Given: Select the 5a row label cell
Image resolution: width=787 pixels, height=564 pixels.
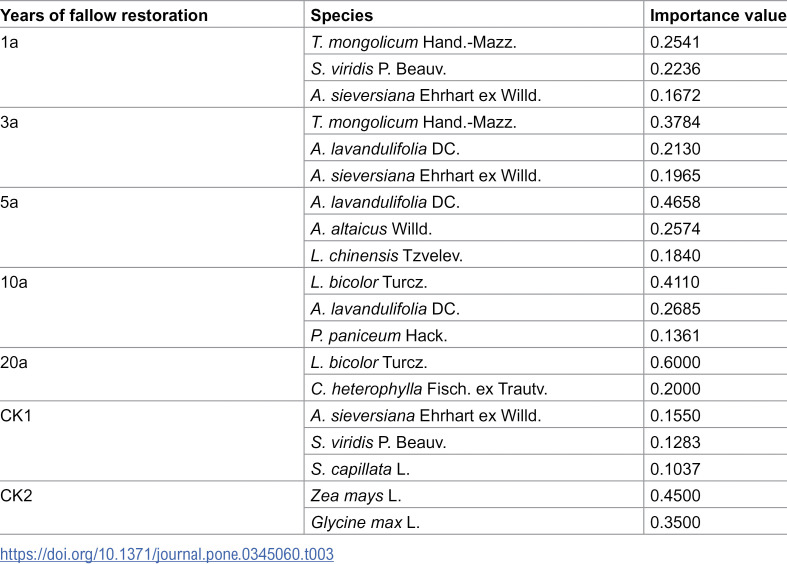Looking at the screenshot, I should [x=152, y=228].
